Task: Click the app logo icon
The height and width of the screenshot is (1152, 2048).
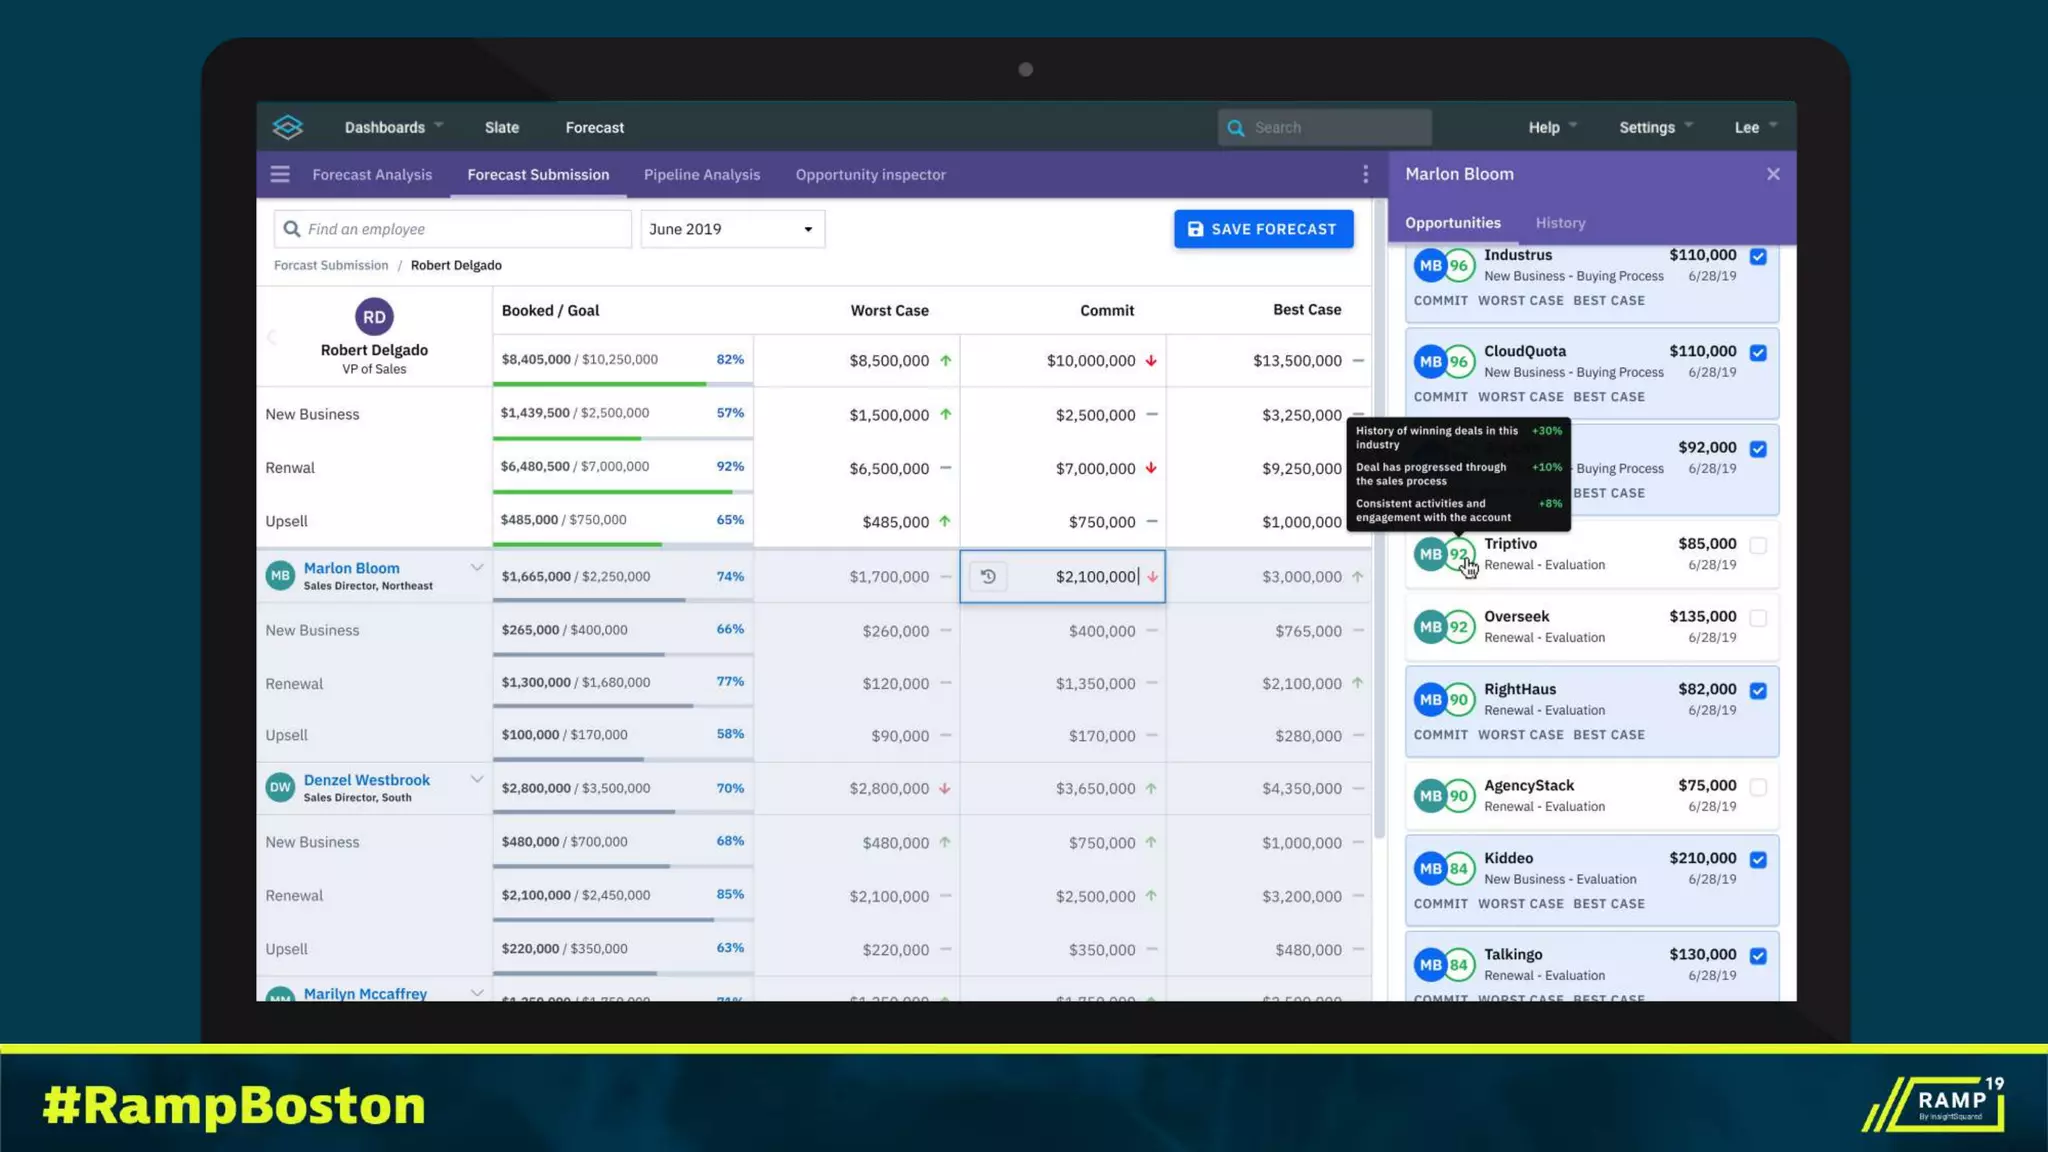Action: pos(287,127)
